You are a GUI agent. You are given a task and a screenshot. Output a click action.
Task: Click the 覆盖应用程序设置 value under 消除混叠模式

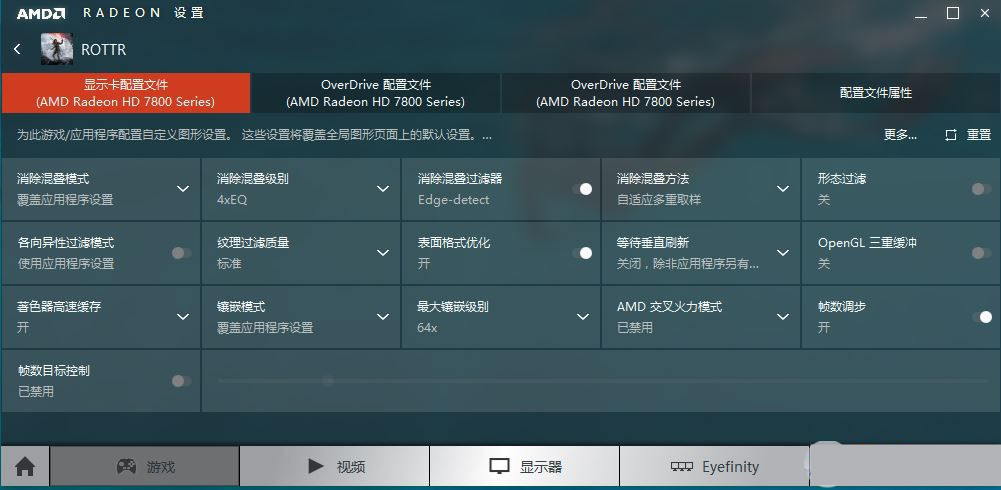coord(66,200)
